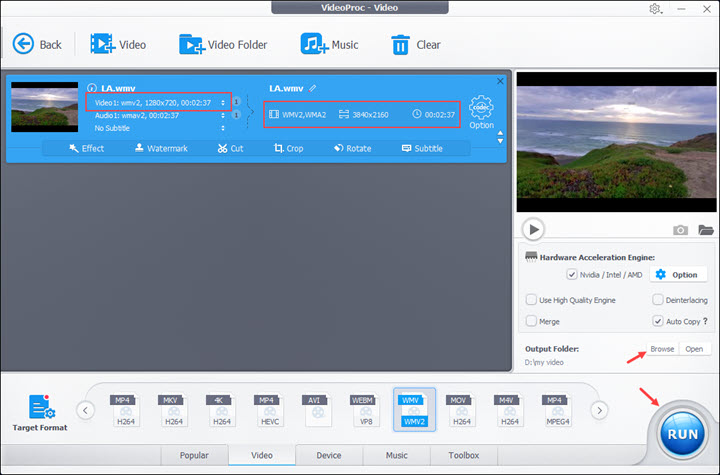
Task: Click output resolution 3840x2160
Action: tap(370, 114)
